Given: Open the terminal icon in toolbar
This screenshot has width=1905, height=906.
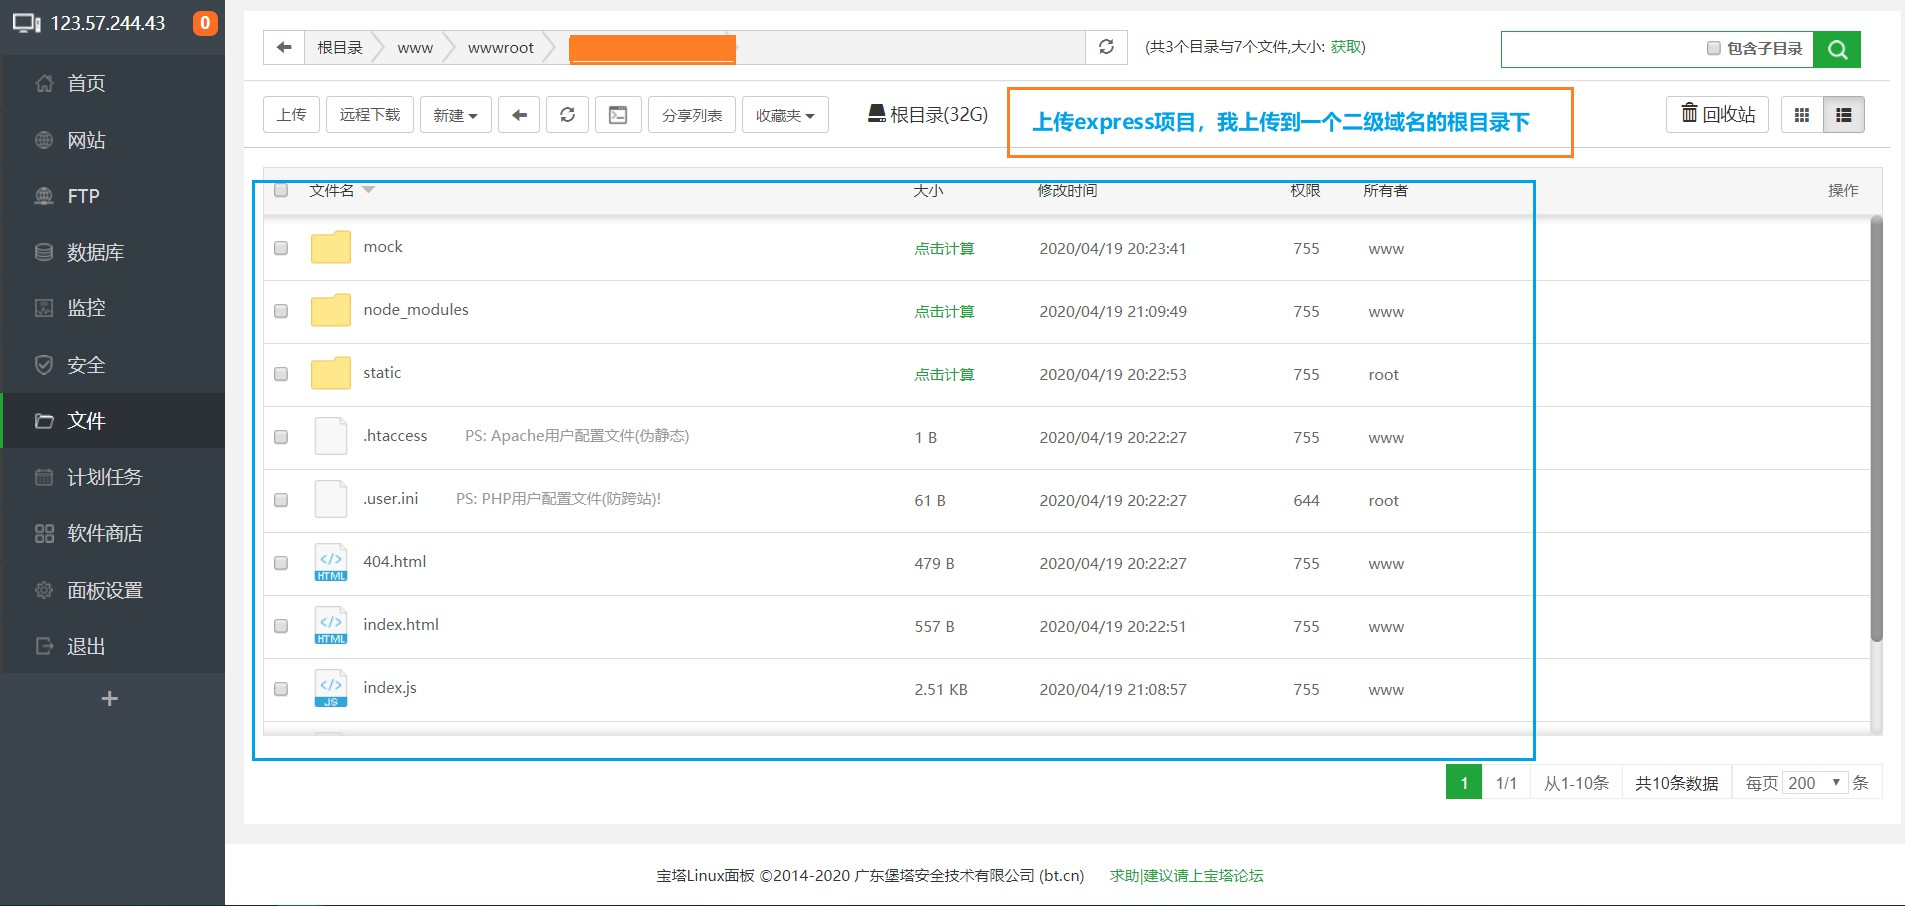Looking at the screenshot, I should [x=618, y=115].
